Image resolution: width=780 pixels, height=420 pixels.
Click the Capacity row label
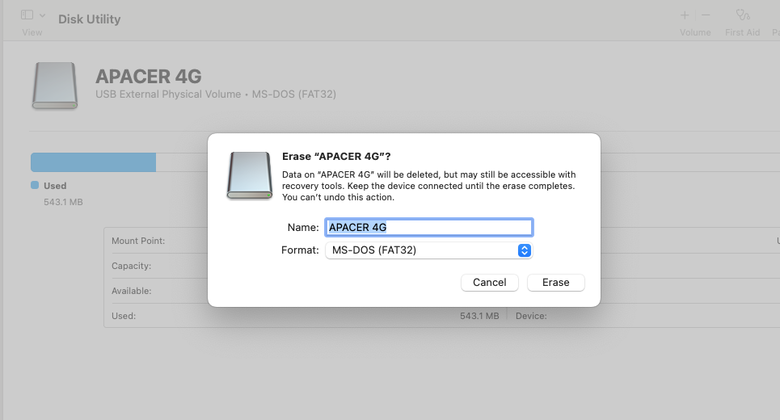coord(131,266)
